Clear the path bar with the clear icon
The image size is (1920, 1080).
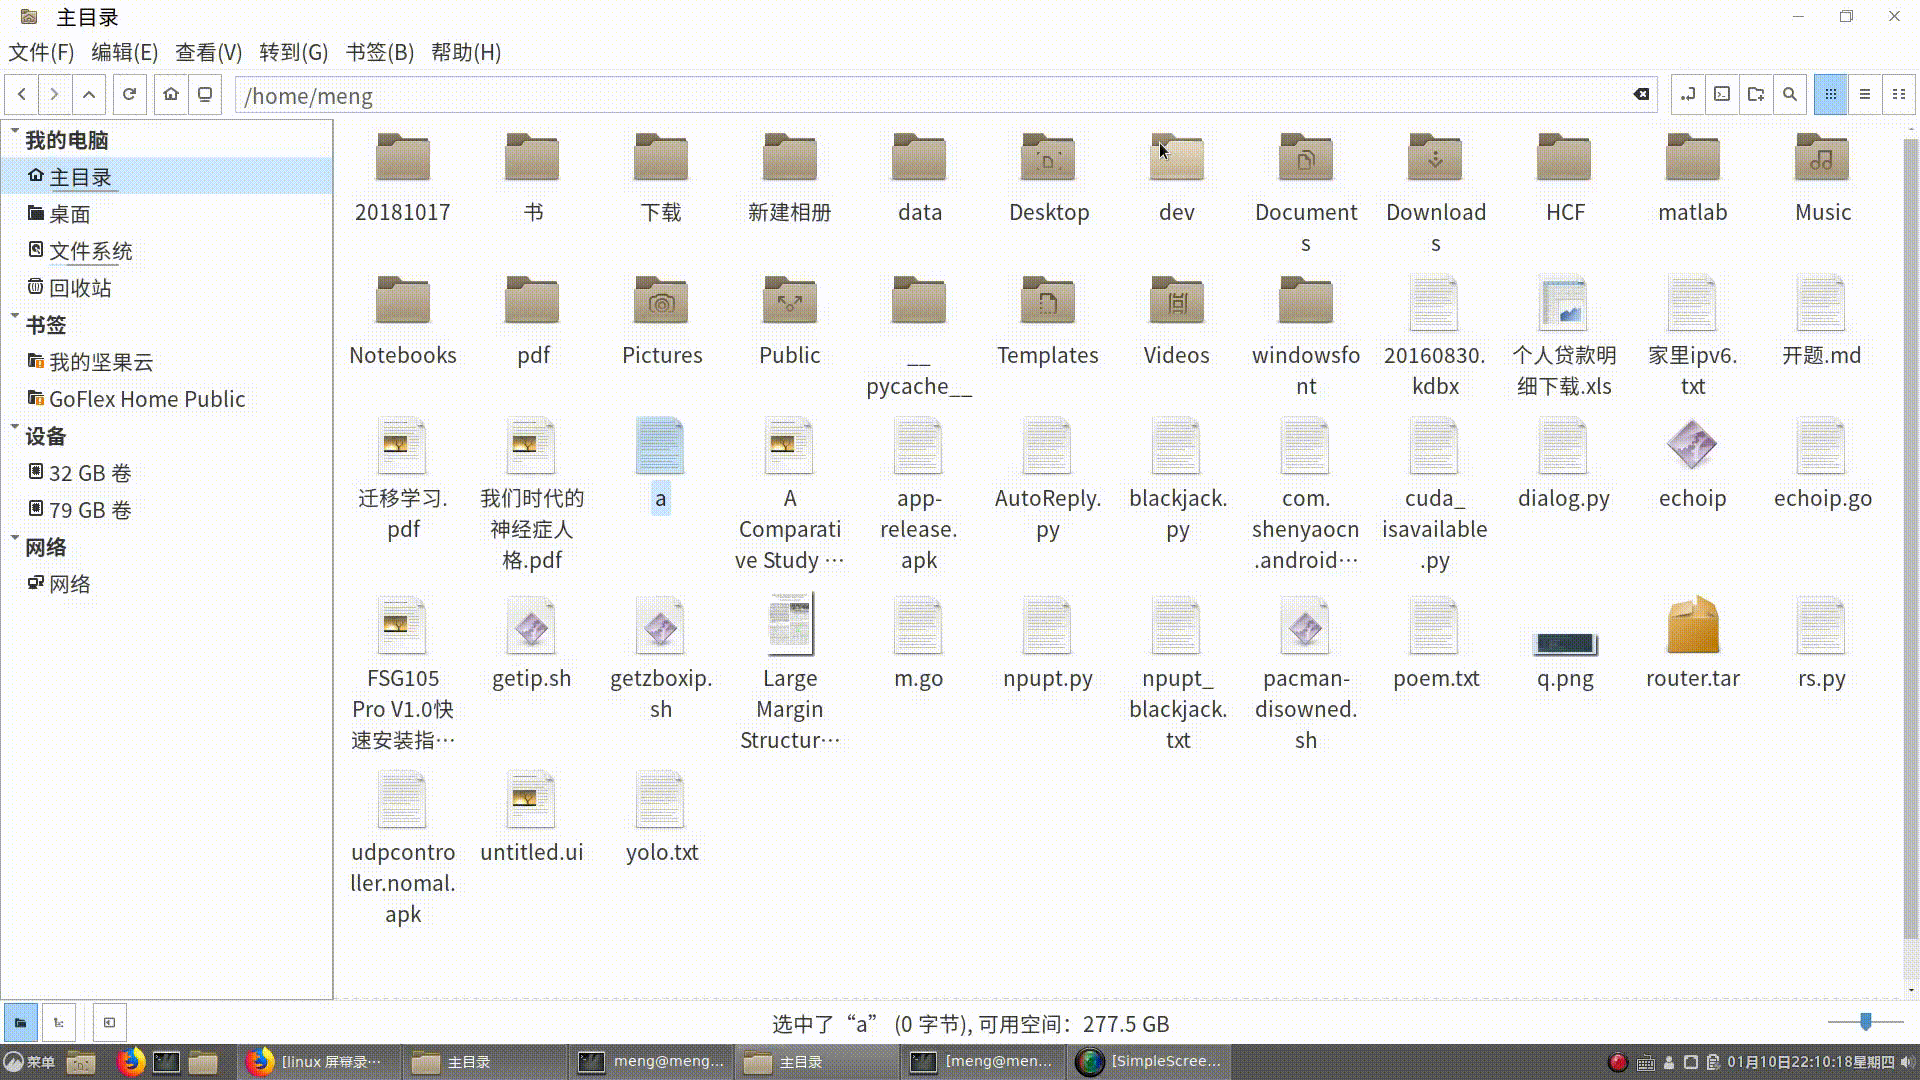1640,94
